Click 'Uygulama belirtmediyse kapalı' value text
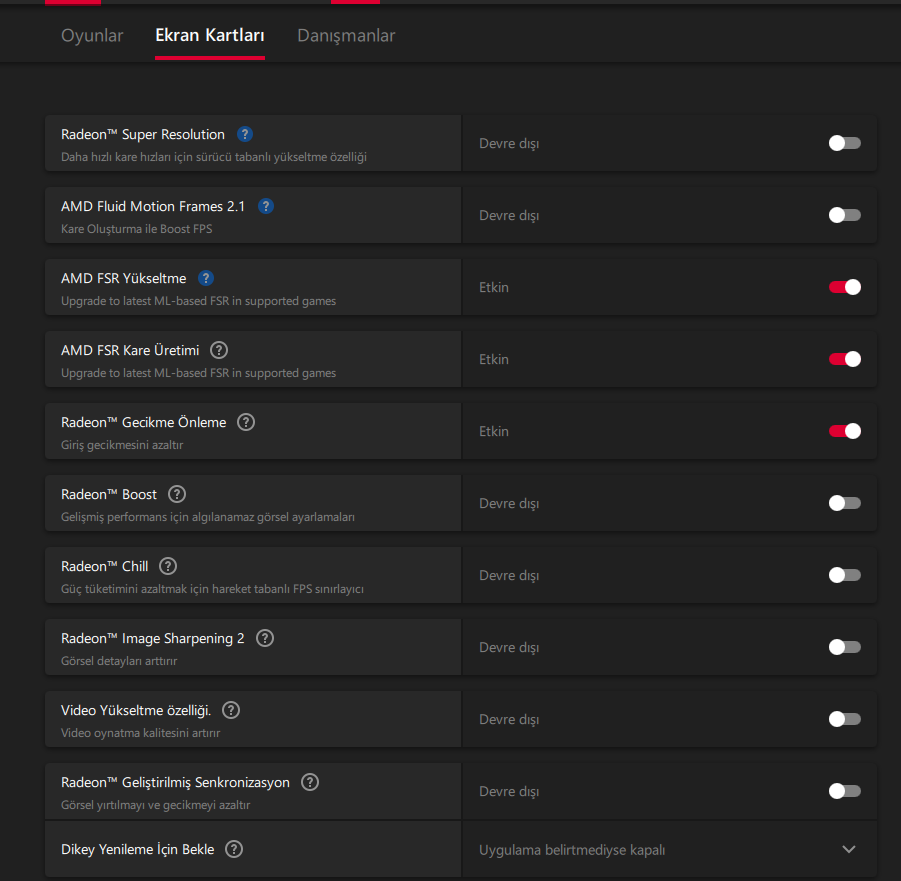Image resolution: width=901 pixels, height=881 pixels. coord(572,850)
